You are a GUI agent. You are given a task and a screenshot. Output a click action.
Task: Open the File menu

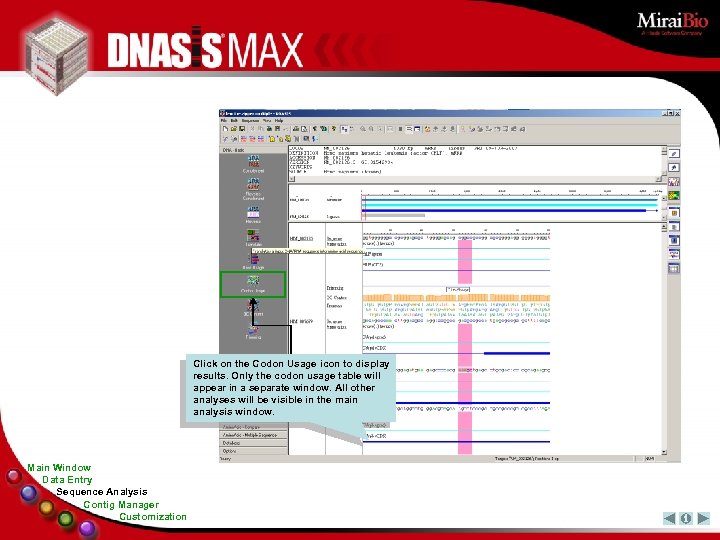pos(224,120)
